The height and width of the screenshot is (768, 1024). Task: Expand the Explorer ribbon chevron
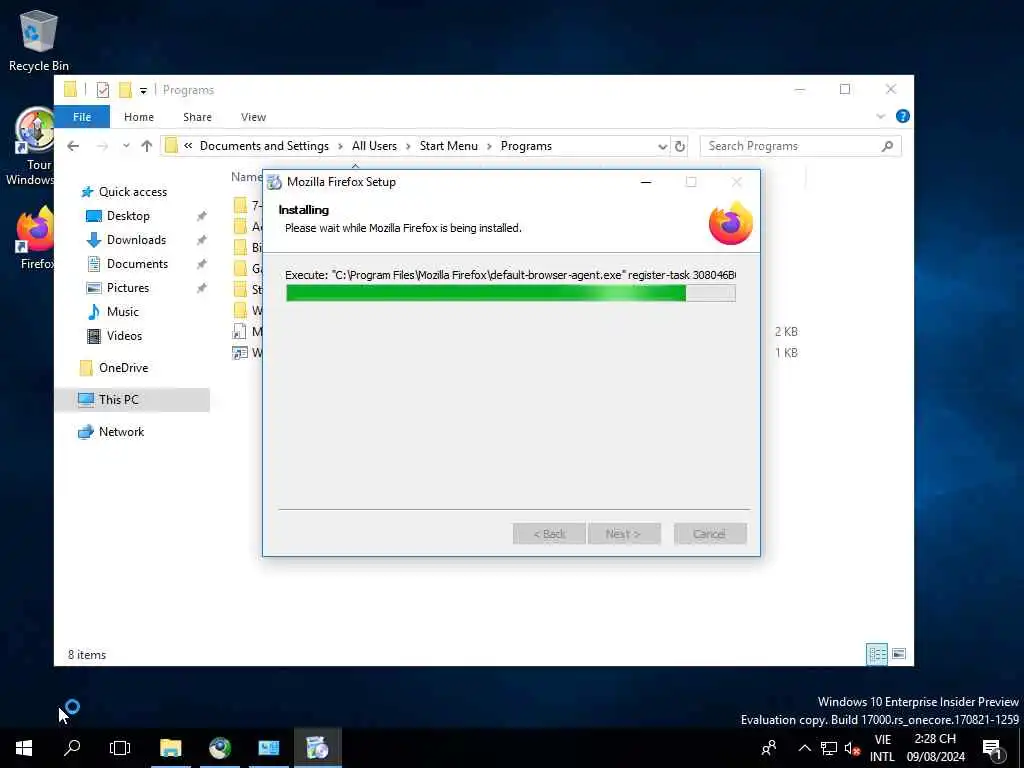point(880,116)
